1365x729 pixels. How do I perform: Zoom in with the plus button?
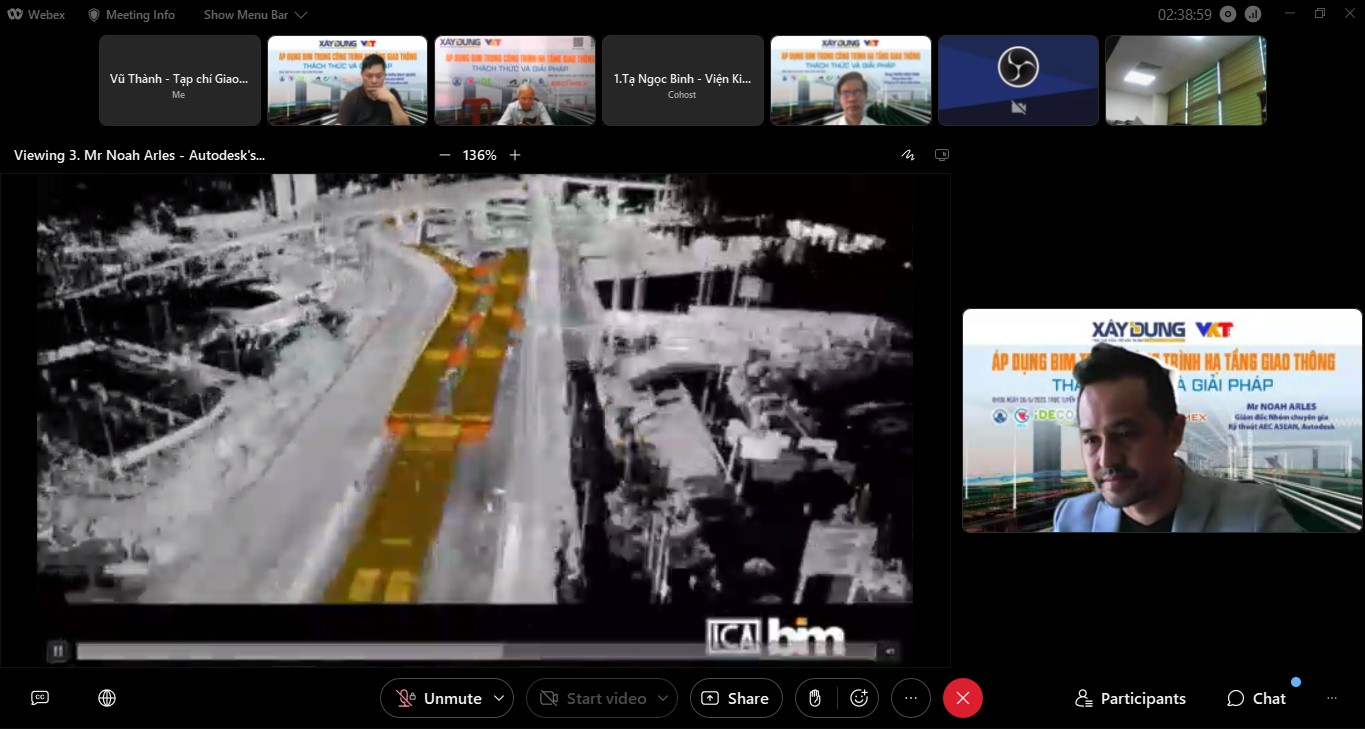tap(515, 155)
